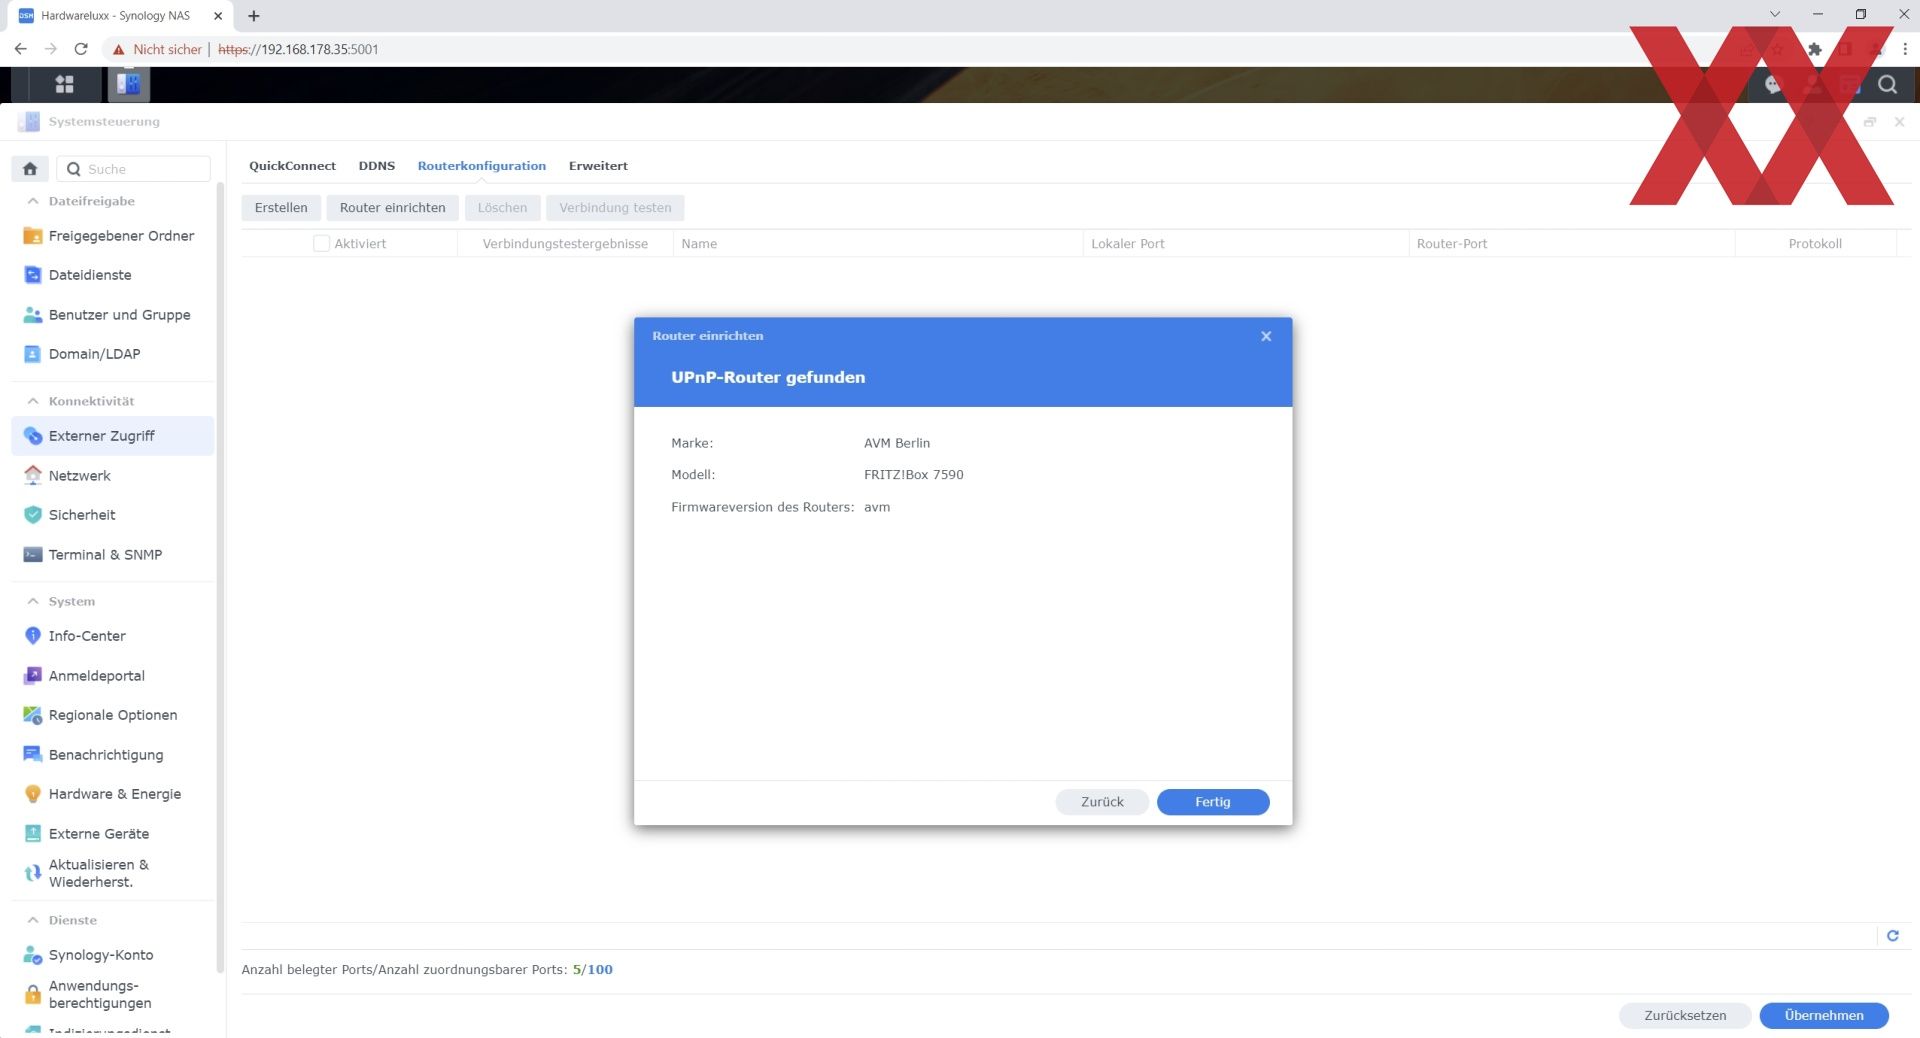Close the Router einrichten dialog
The width and height of the screenshot is (1920, 1038).
click(x=1266, y=336)
